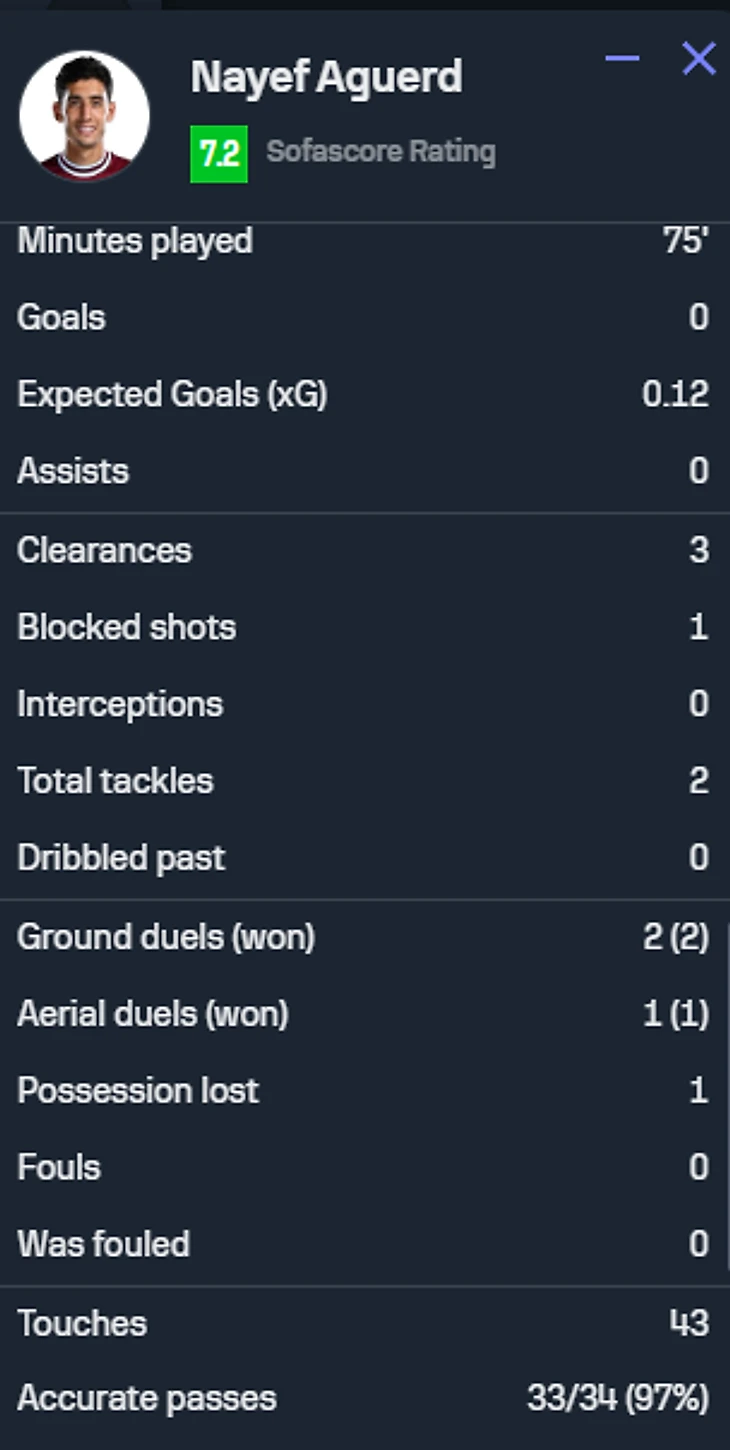Click the Blocked shots stat
The height and width of the screenshot is (1450, 730).
[363, 627]
